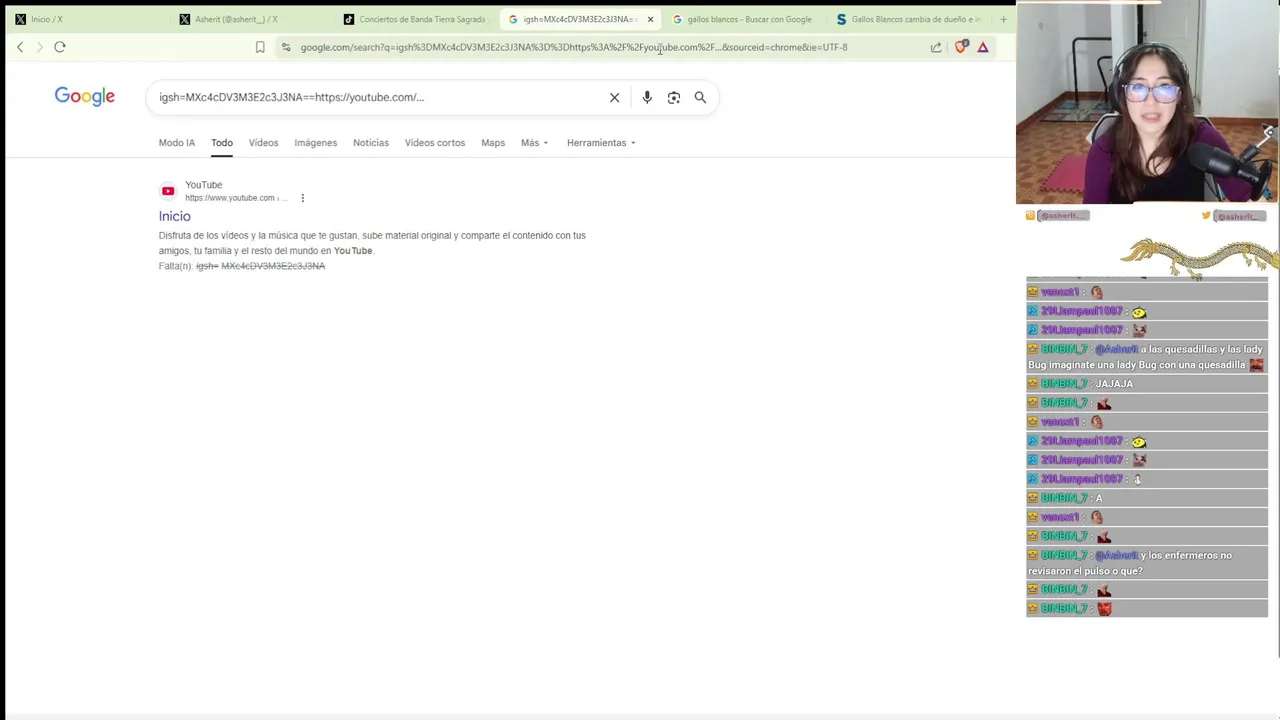
Task: Open the Inicio result link
Action: pyautogui.click(x=174, y=216)
